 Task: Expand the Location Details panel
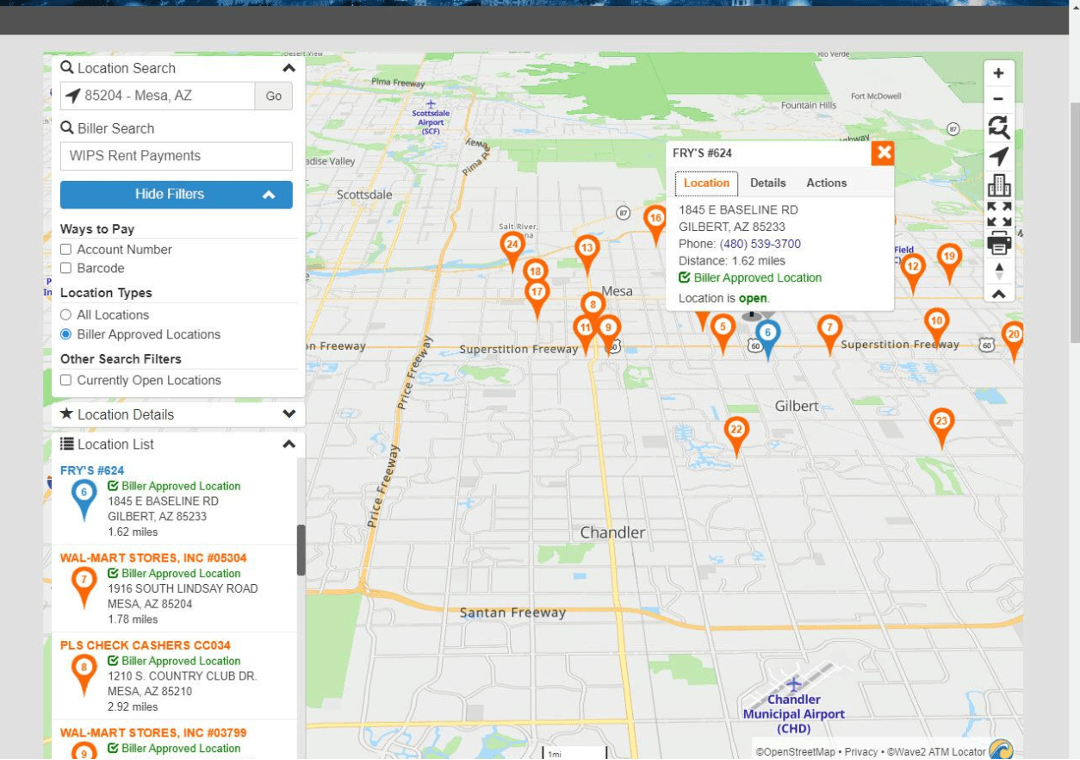click(289, 414)
